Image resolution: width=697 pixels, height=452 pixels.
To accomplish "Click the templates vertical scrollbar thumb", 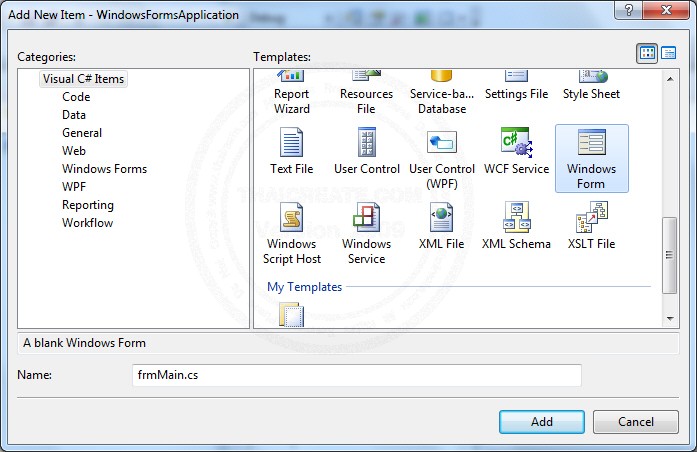I will coord(669,255).
